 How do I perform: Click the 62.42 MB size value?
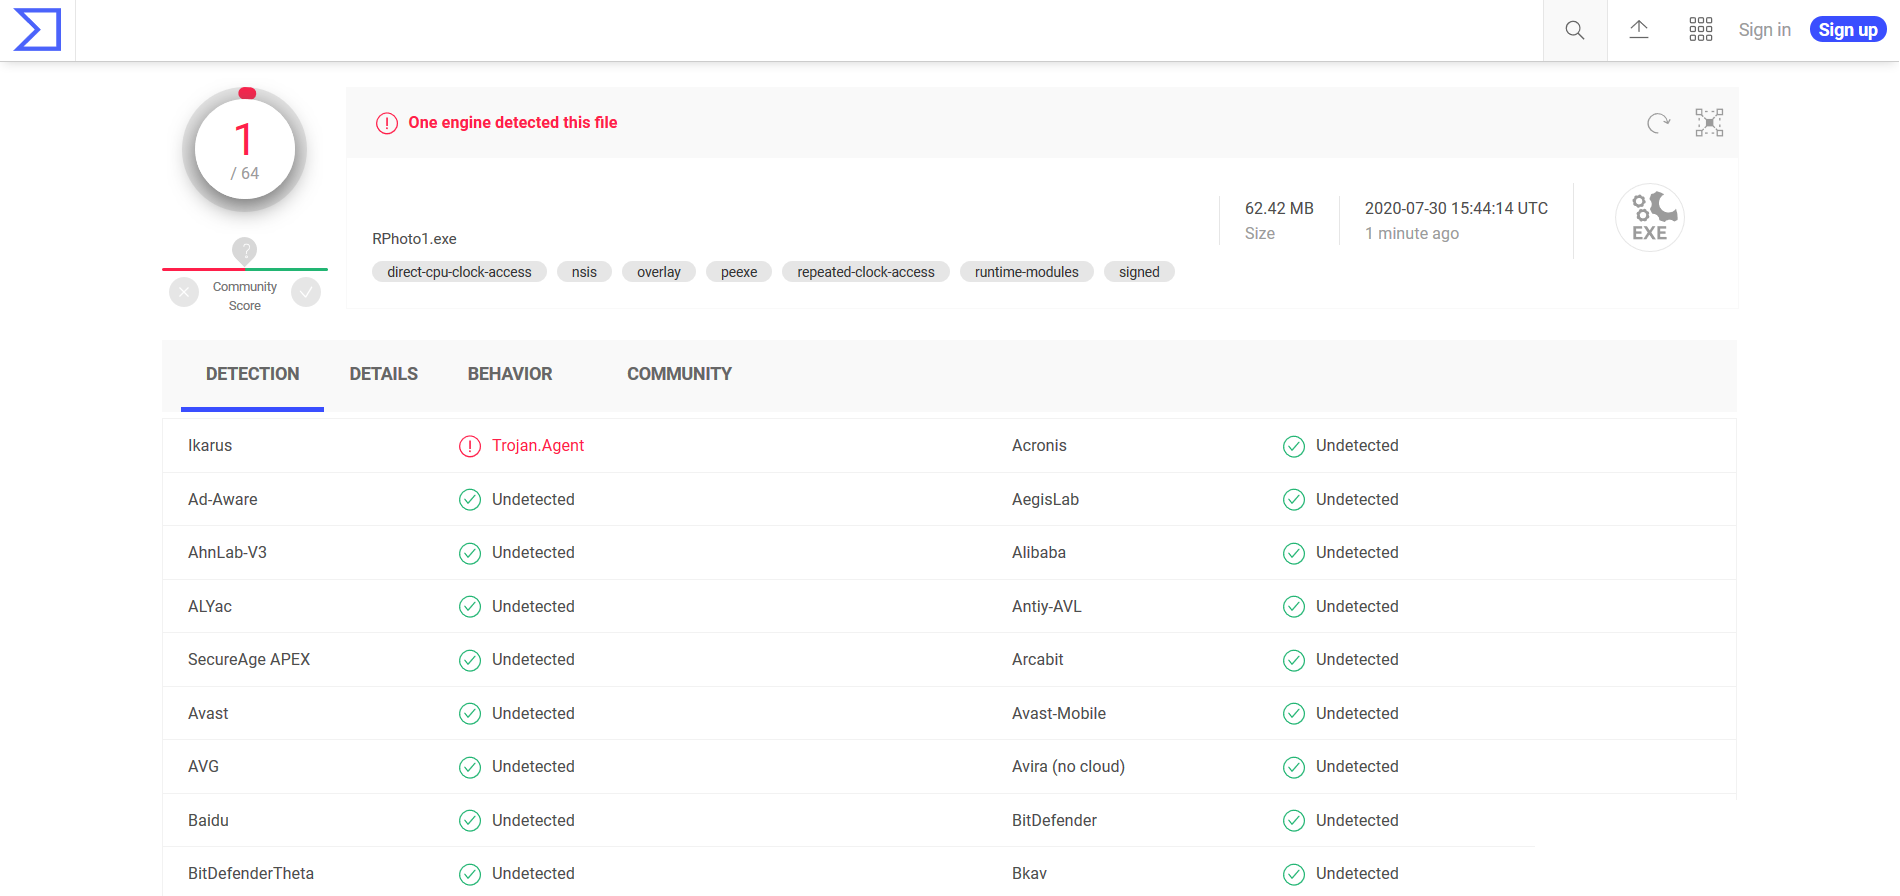(x=1279, y=208)
